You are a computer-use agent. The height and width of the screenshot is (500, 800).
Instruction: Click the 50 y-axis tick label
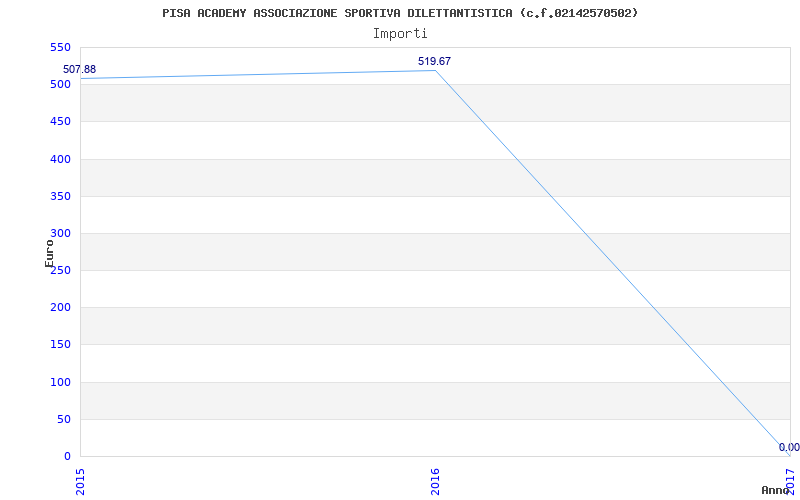(64, 419)
